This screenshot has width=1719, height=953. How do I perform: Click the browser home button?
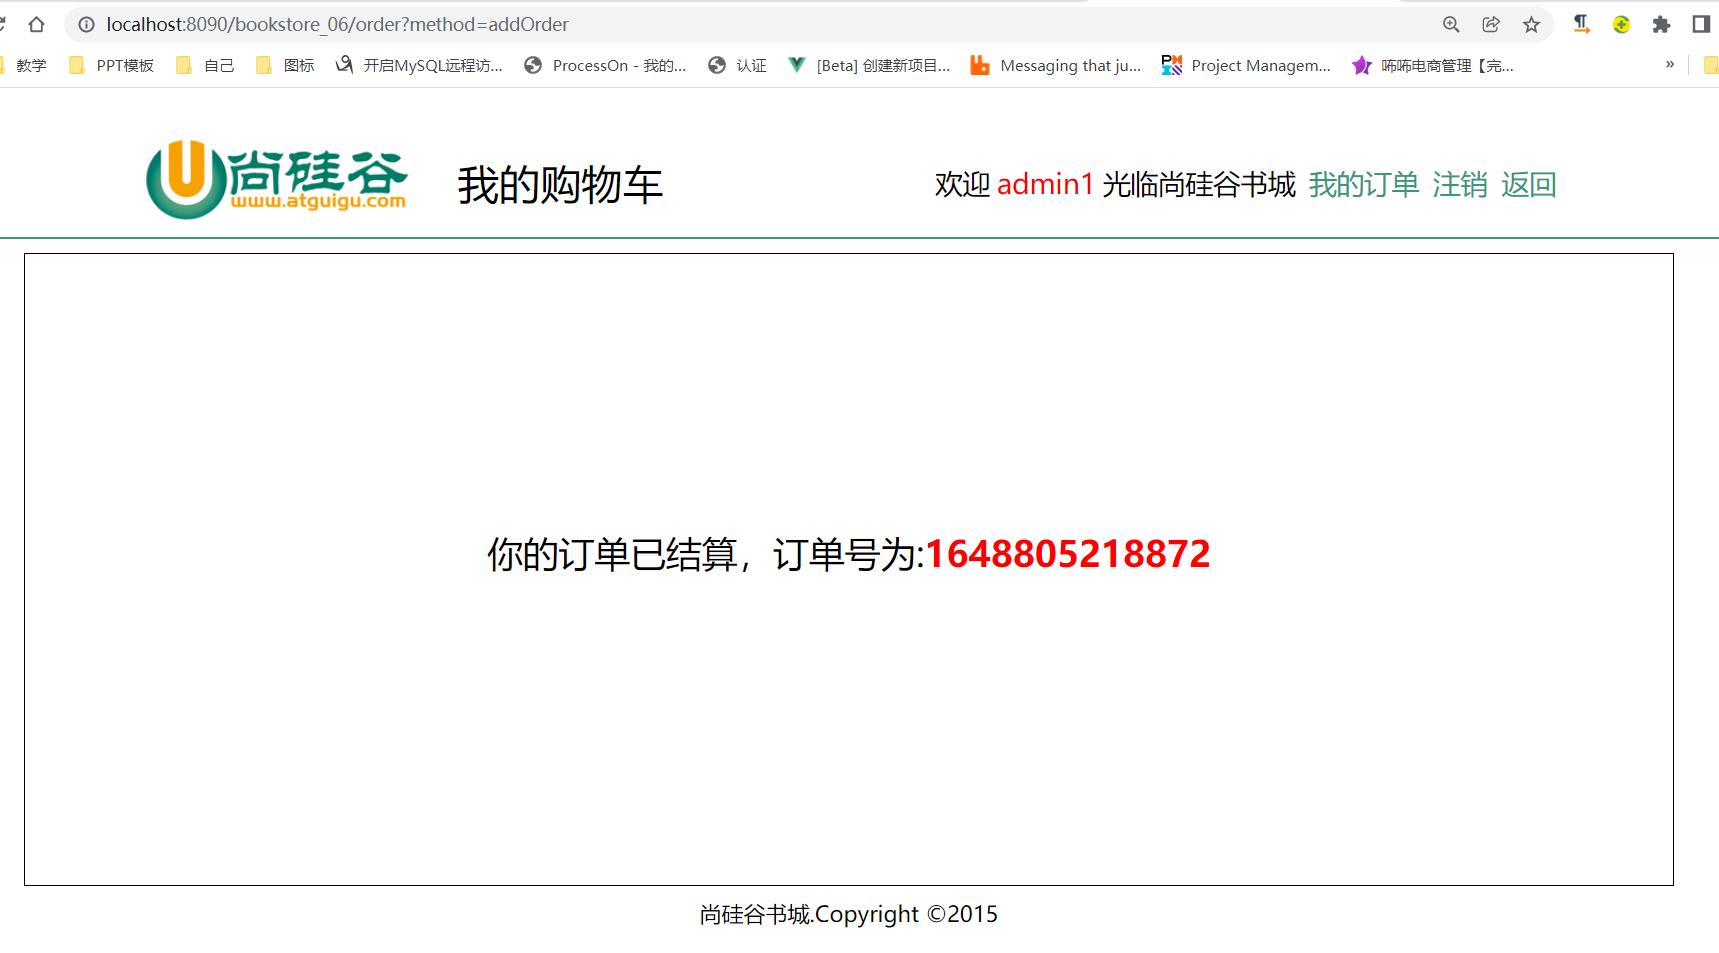click(x=37, y=24)
